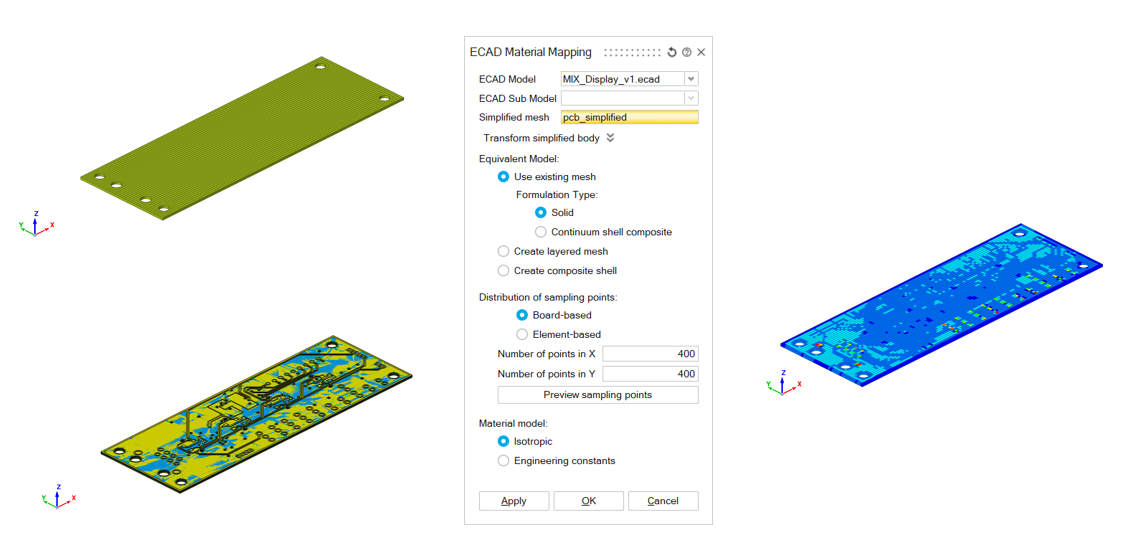
Task: Click the Simplified mesh input field
Action: (629, 117)
